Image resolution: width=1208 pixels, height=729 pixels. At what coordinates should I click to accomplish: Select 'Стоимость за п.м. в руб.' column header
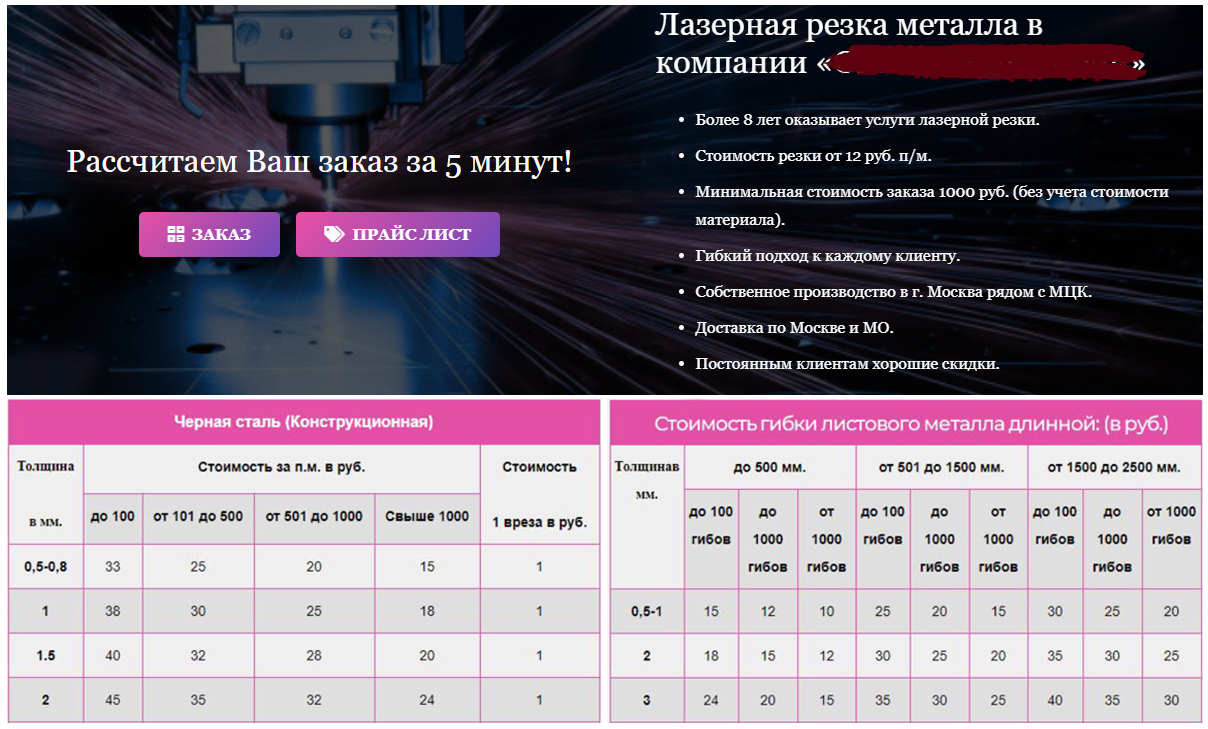(x=281, y=467)
